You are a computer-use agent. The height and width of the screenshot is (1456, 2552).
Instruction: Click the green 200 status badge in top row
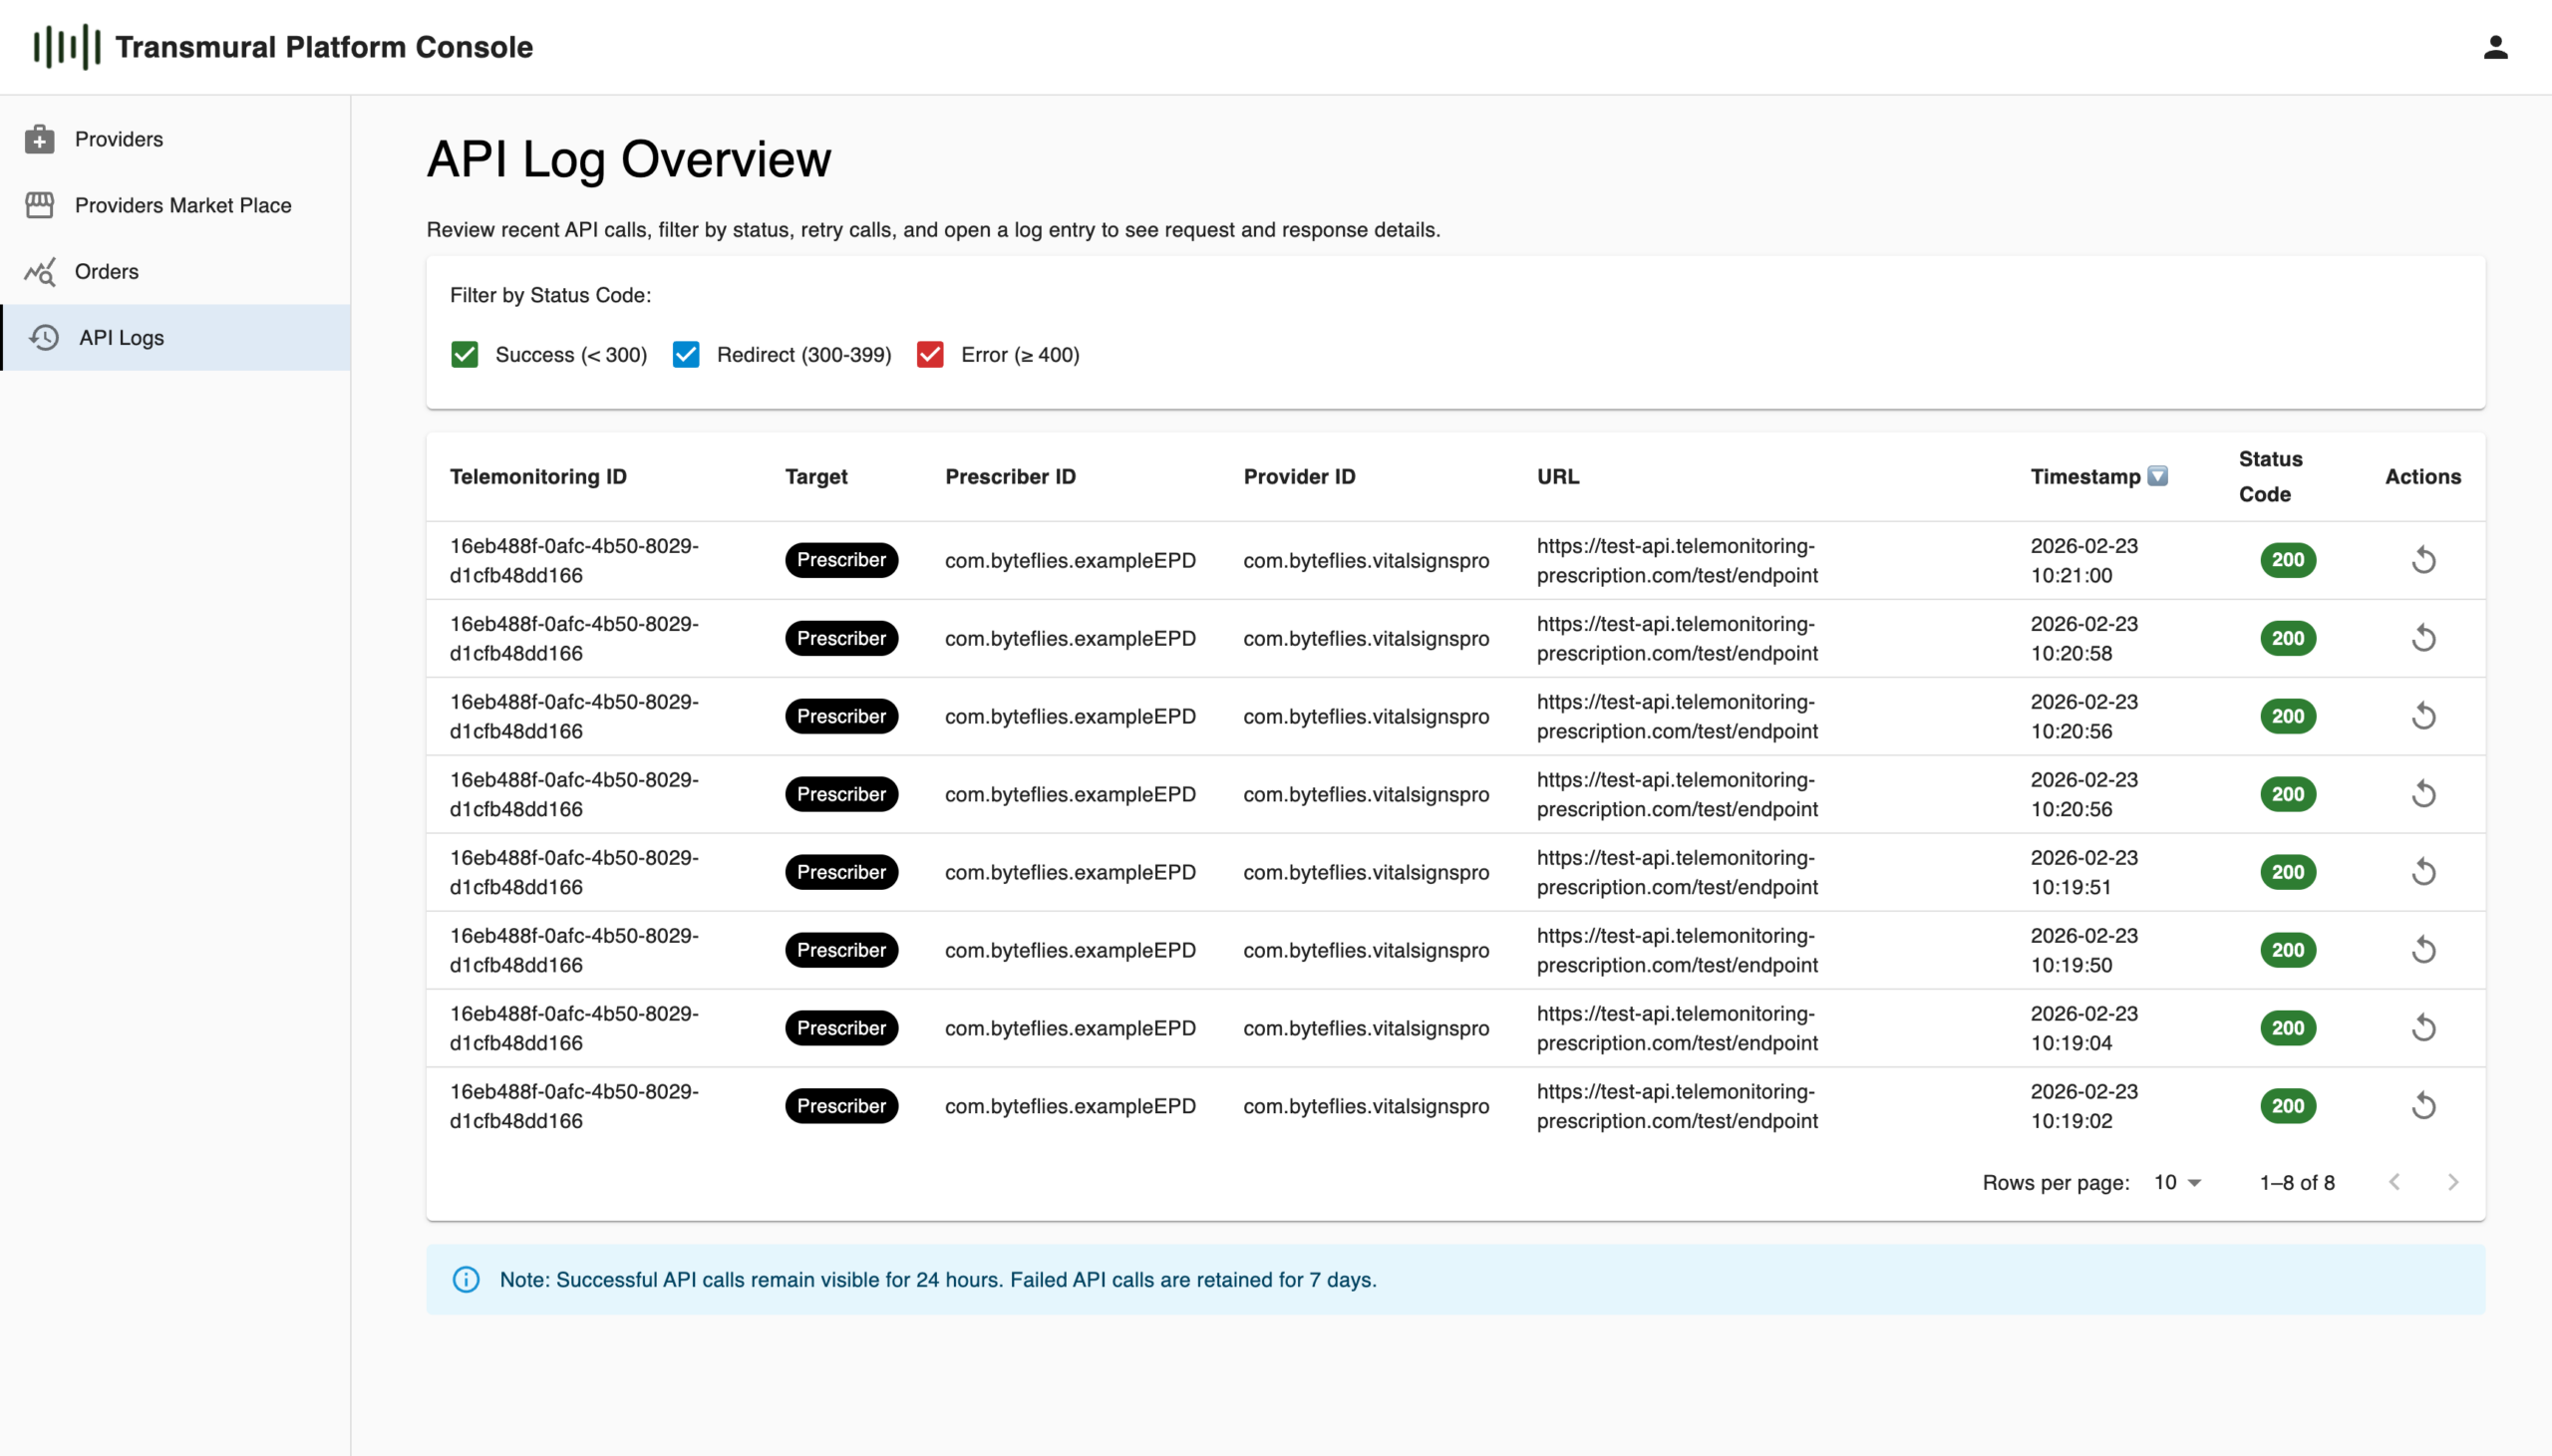(2289, 560)
